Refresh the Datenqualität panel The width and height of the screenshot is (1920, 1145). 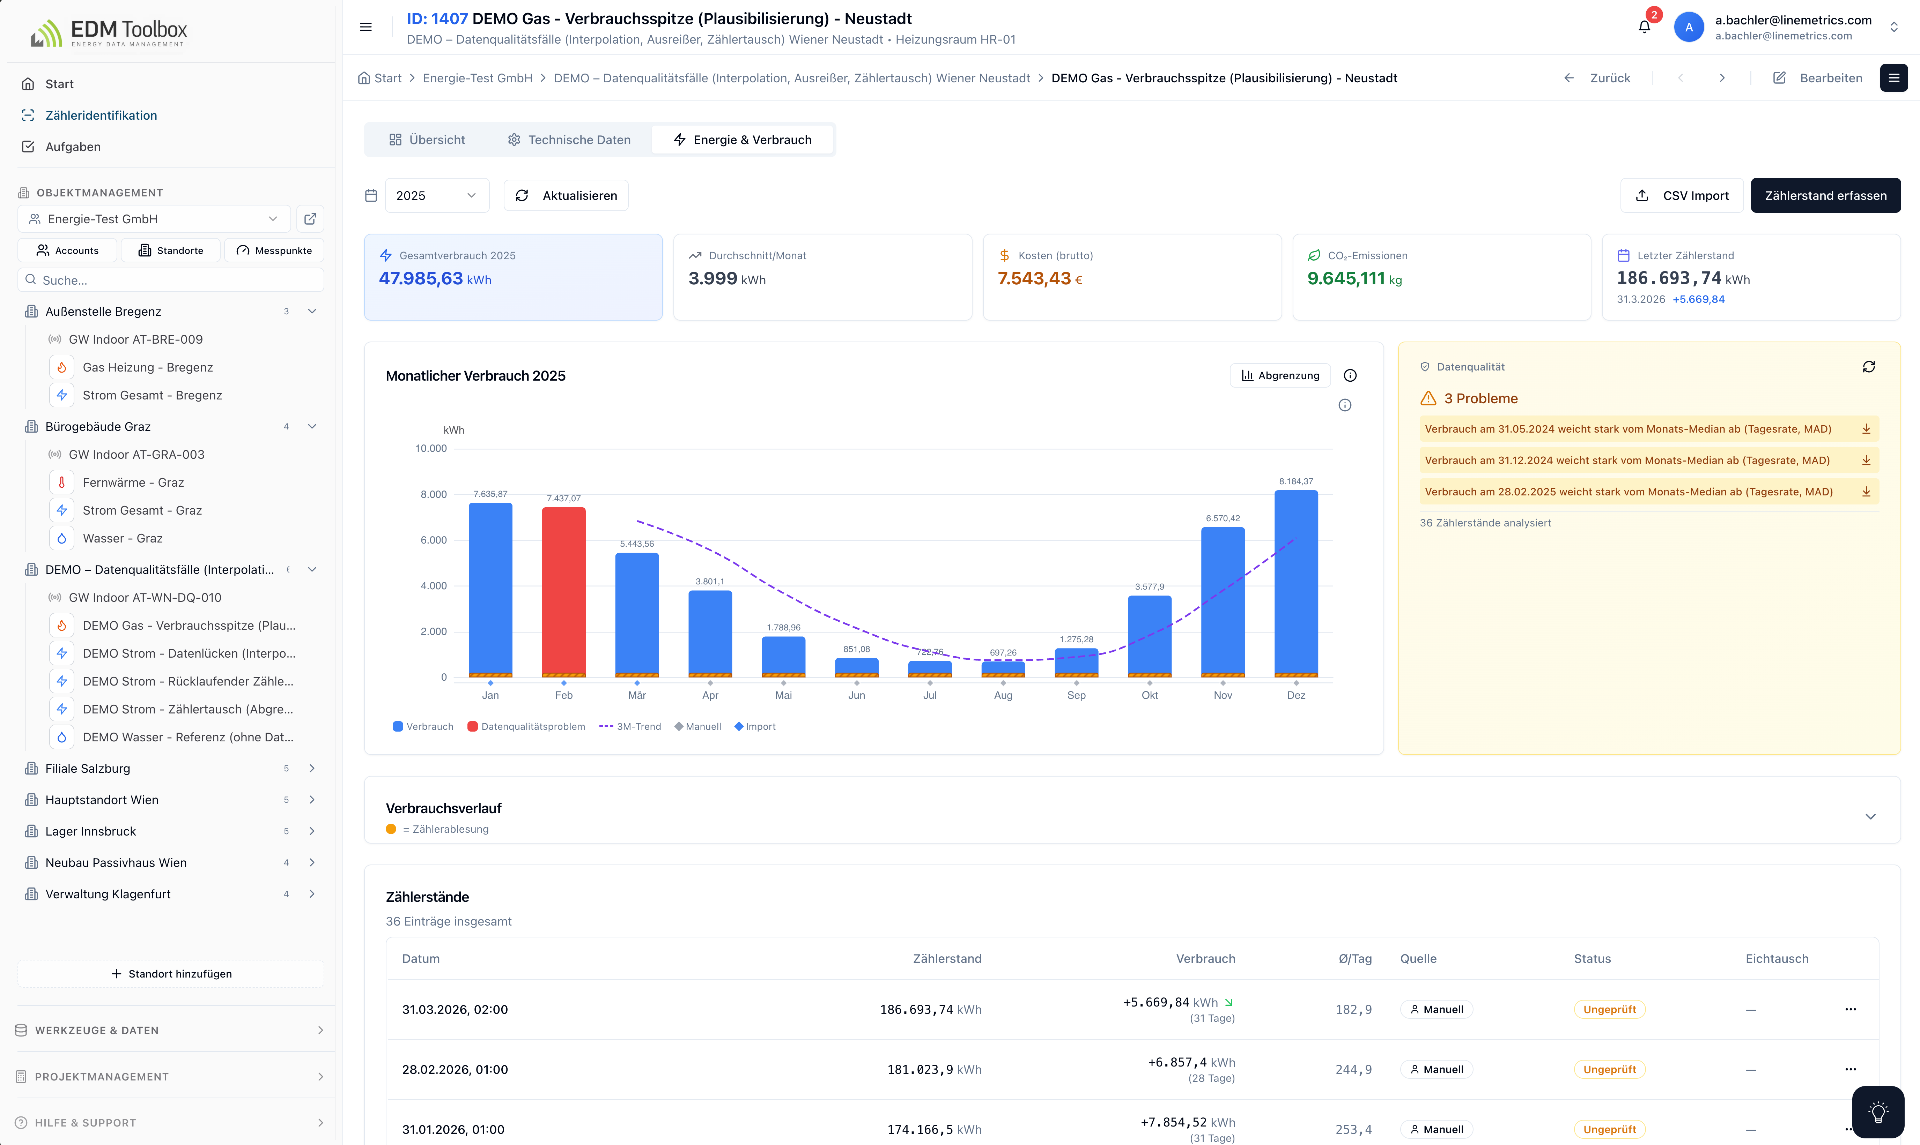click(1869, 367)
